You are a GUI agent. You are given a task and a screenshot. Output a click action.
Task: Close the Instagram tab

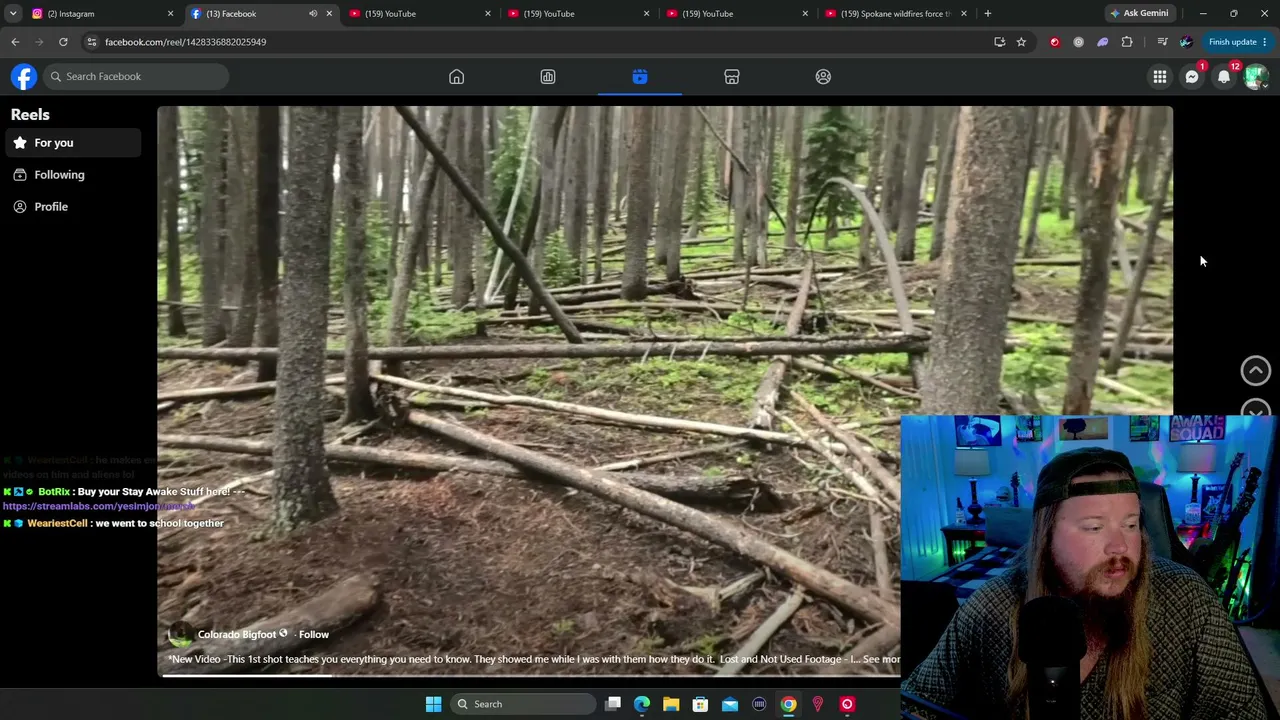click(170, 14)
